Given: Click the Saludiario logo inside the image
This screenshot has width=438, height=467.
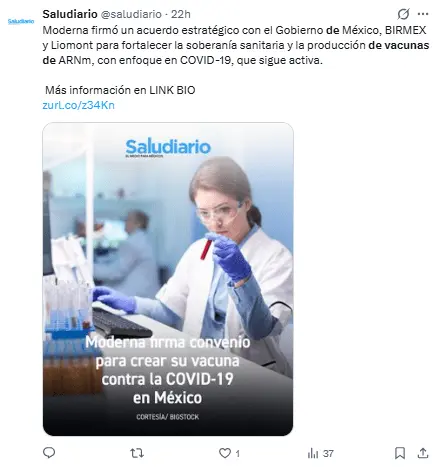Looking at the screenshot, I should pos(168,147).
